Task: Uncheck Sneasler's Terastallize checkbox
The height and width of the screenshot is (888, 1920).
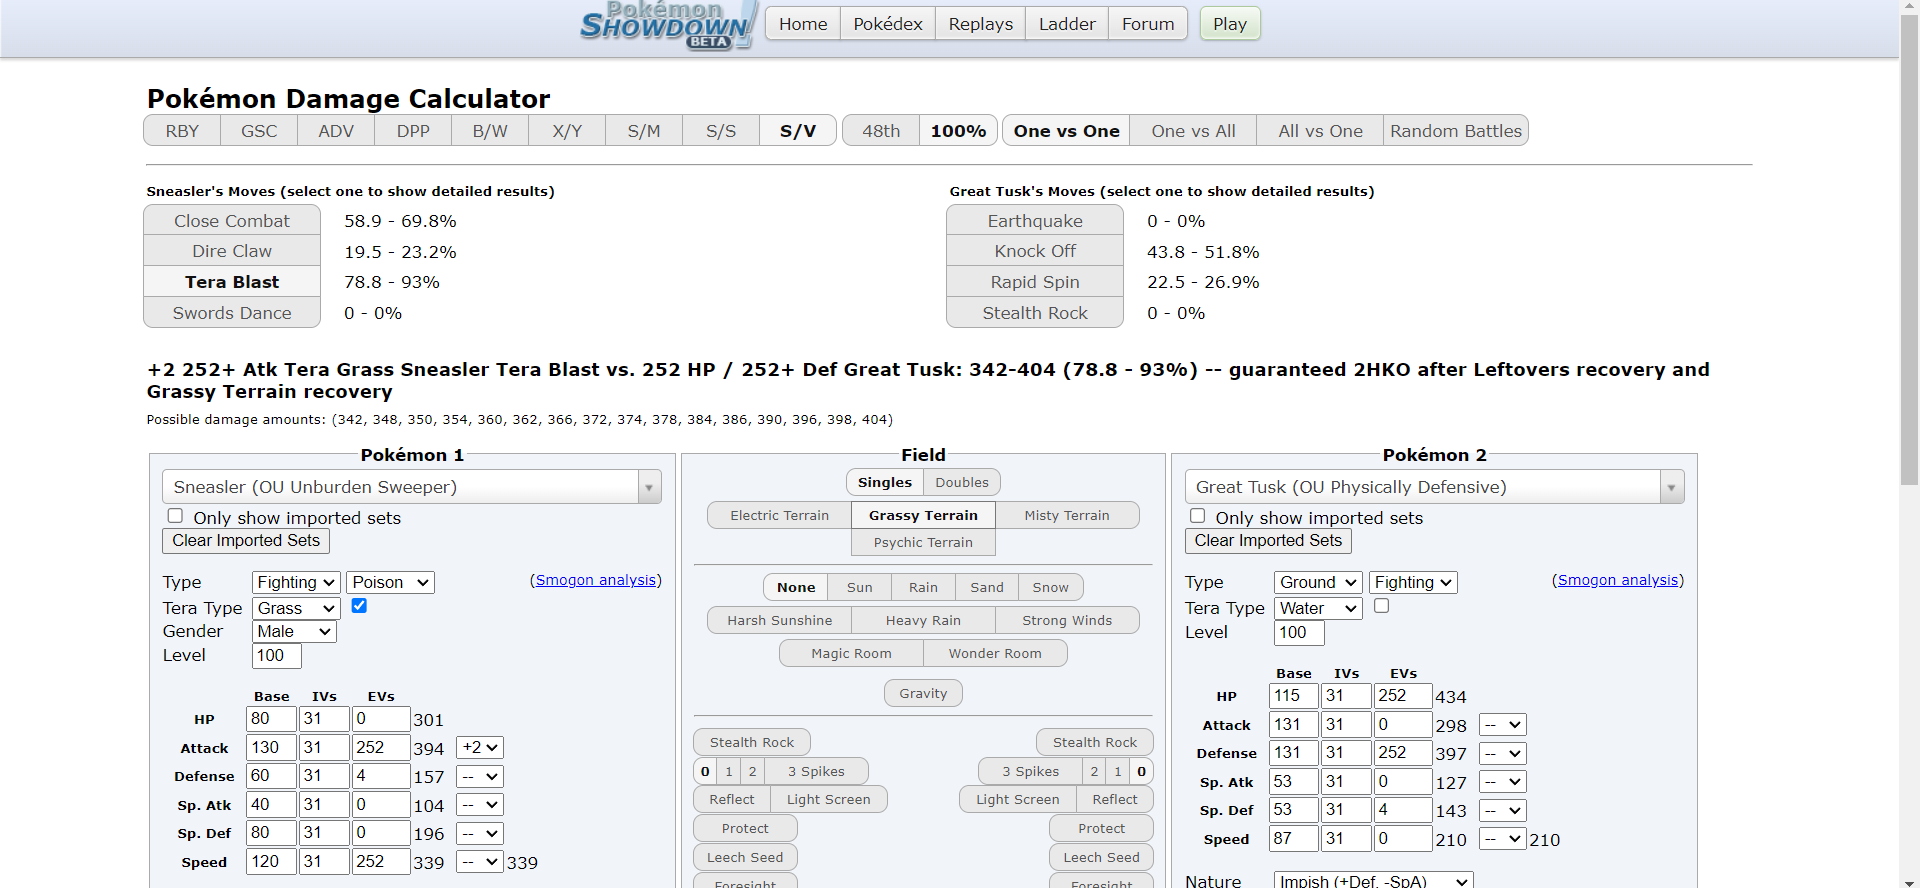Action: pyautogui.click(x=360, y=606)
